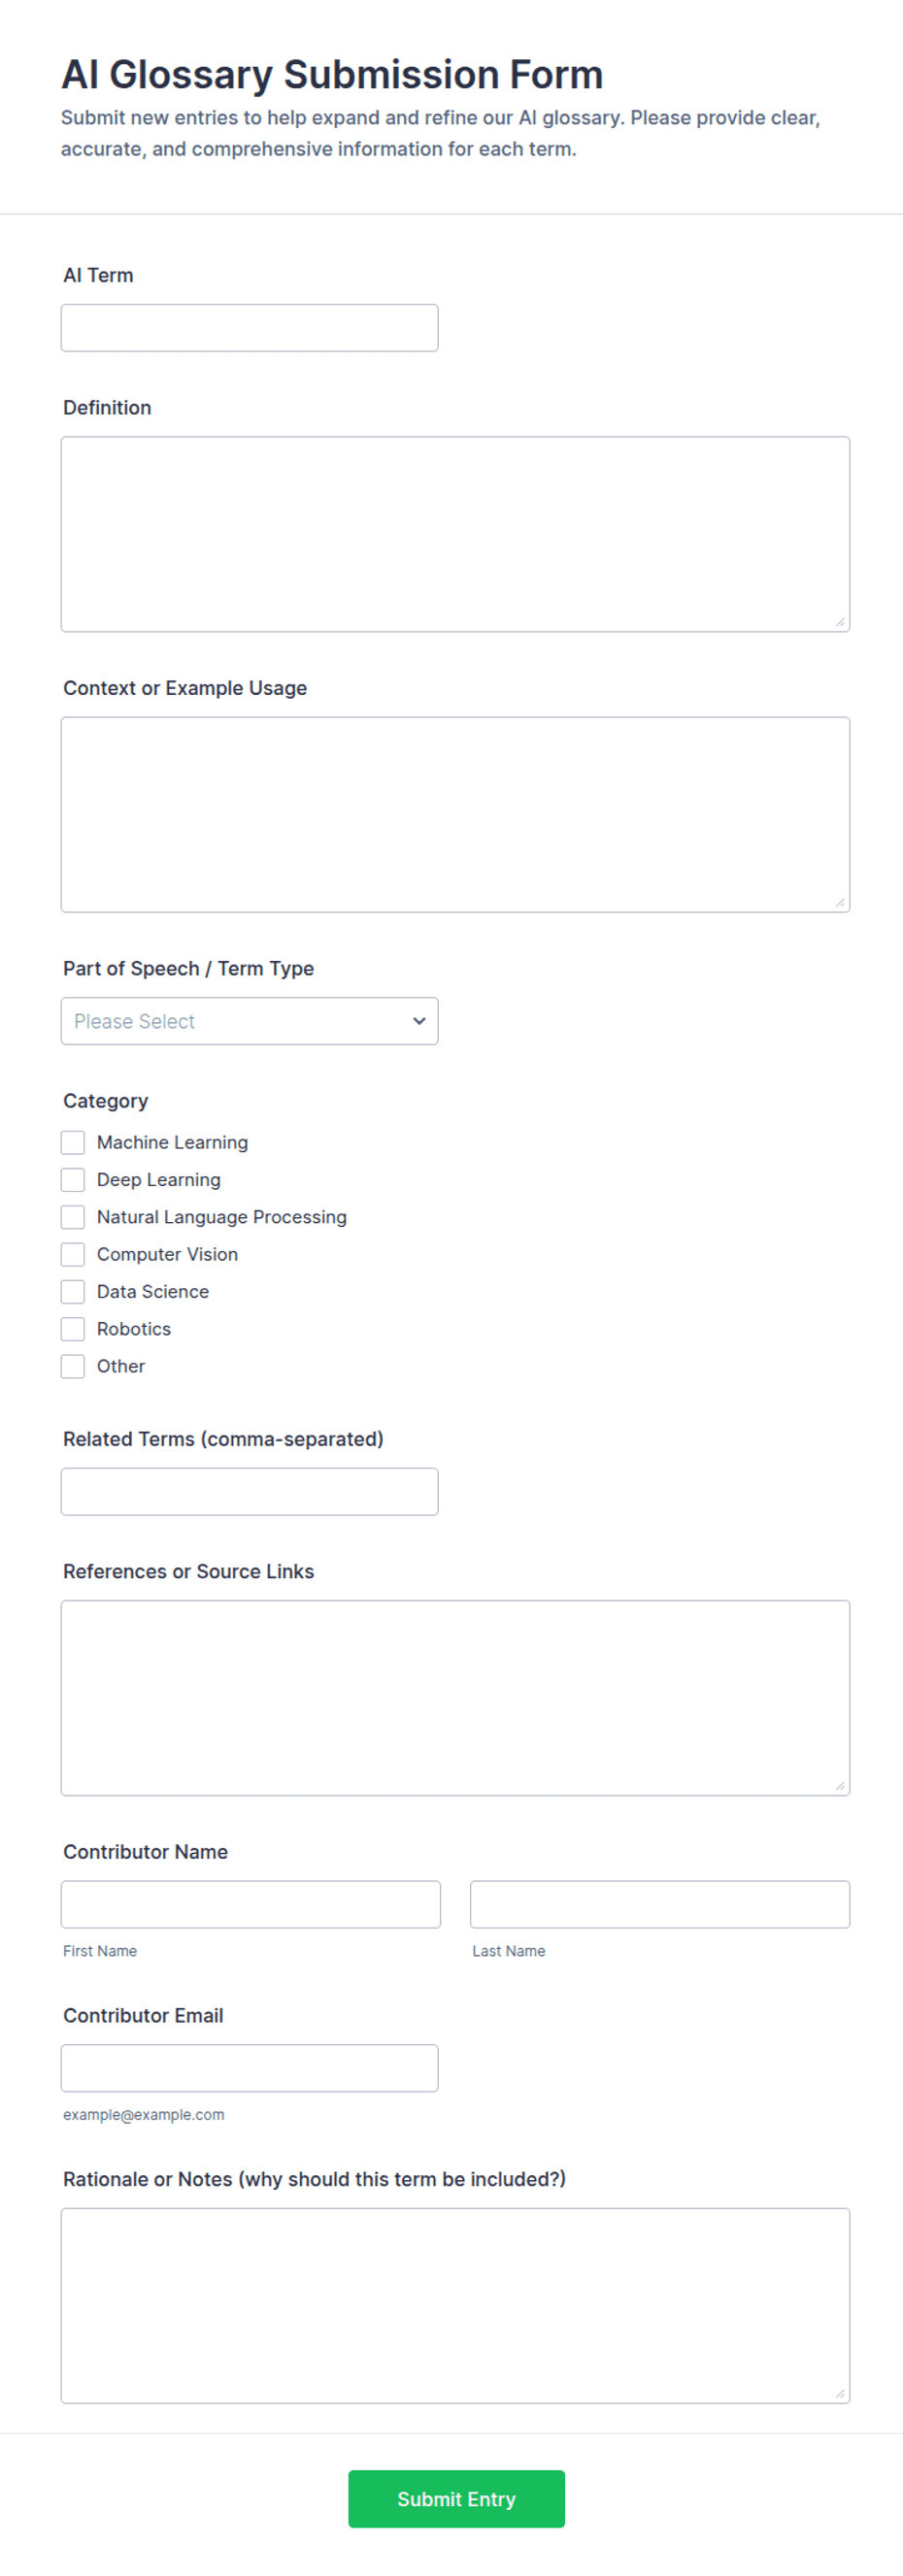903x2576 pixels.
Task: Check the Data Science box
Action: pos(73,1292)
